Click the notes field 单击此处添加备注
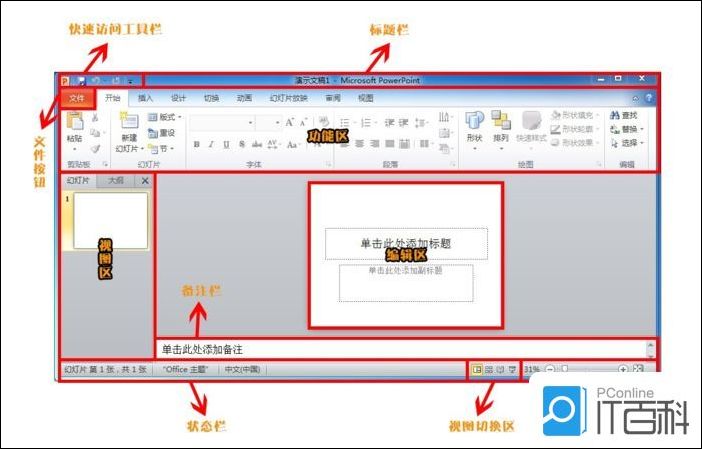 401,350
